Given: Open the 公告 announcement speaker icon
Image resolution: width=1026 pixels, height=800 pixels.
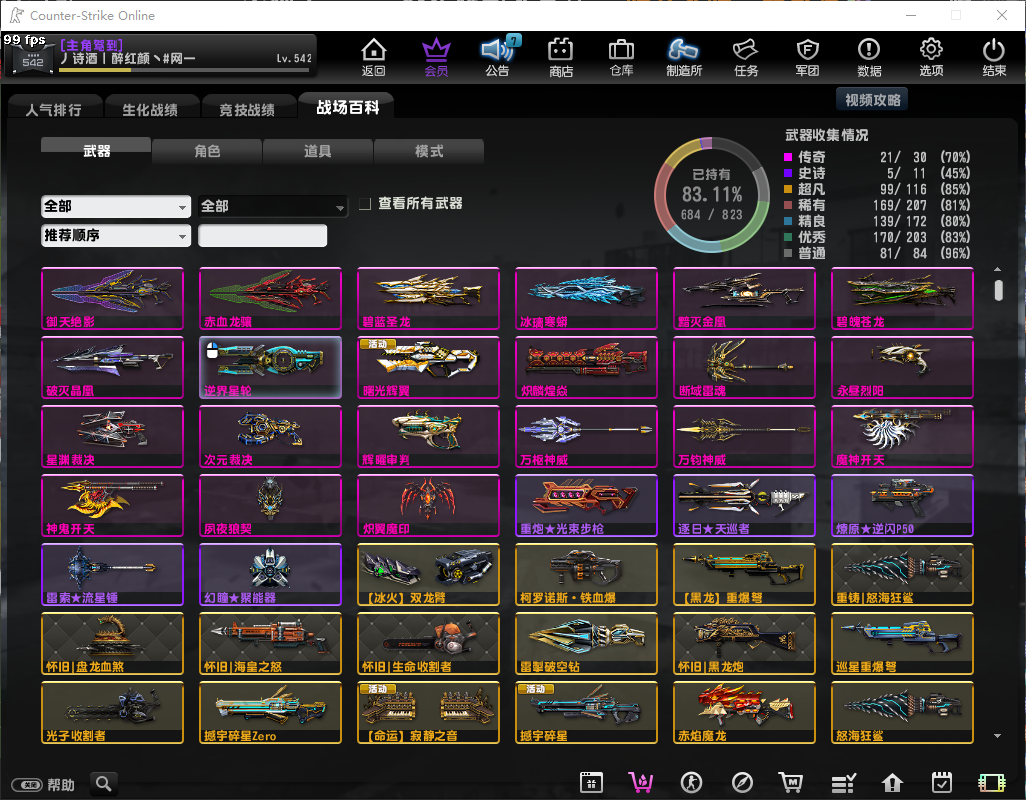Looking at the screenshot, I should [498, 56].
